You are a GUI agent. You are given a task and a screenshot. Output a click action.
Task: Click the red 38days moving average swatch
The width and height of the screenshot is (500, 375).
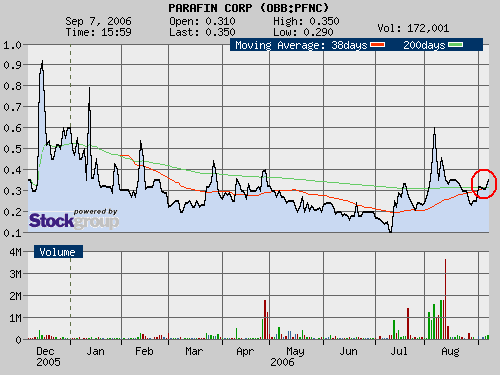(x=378, y=44)
